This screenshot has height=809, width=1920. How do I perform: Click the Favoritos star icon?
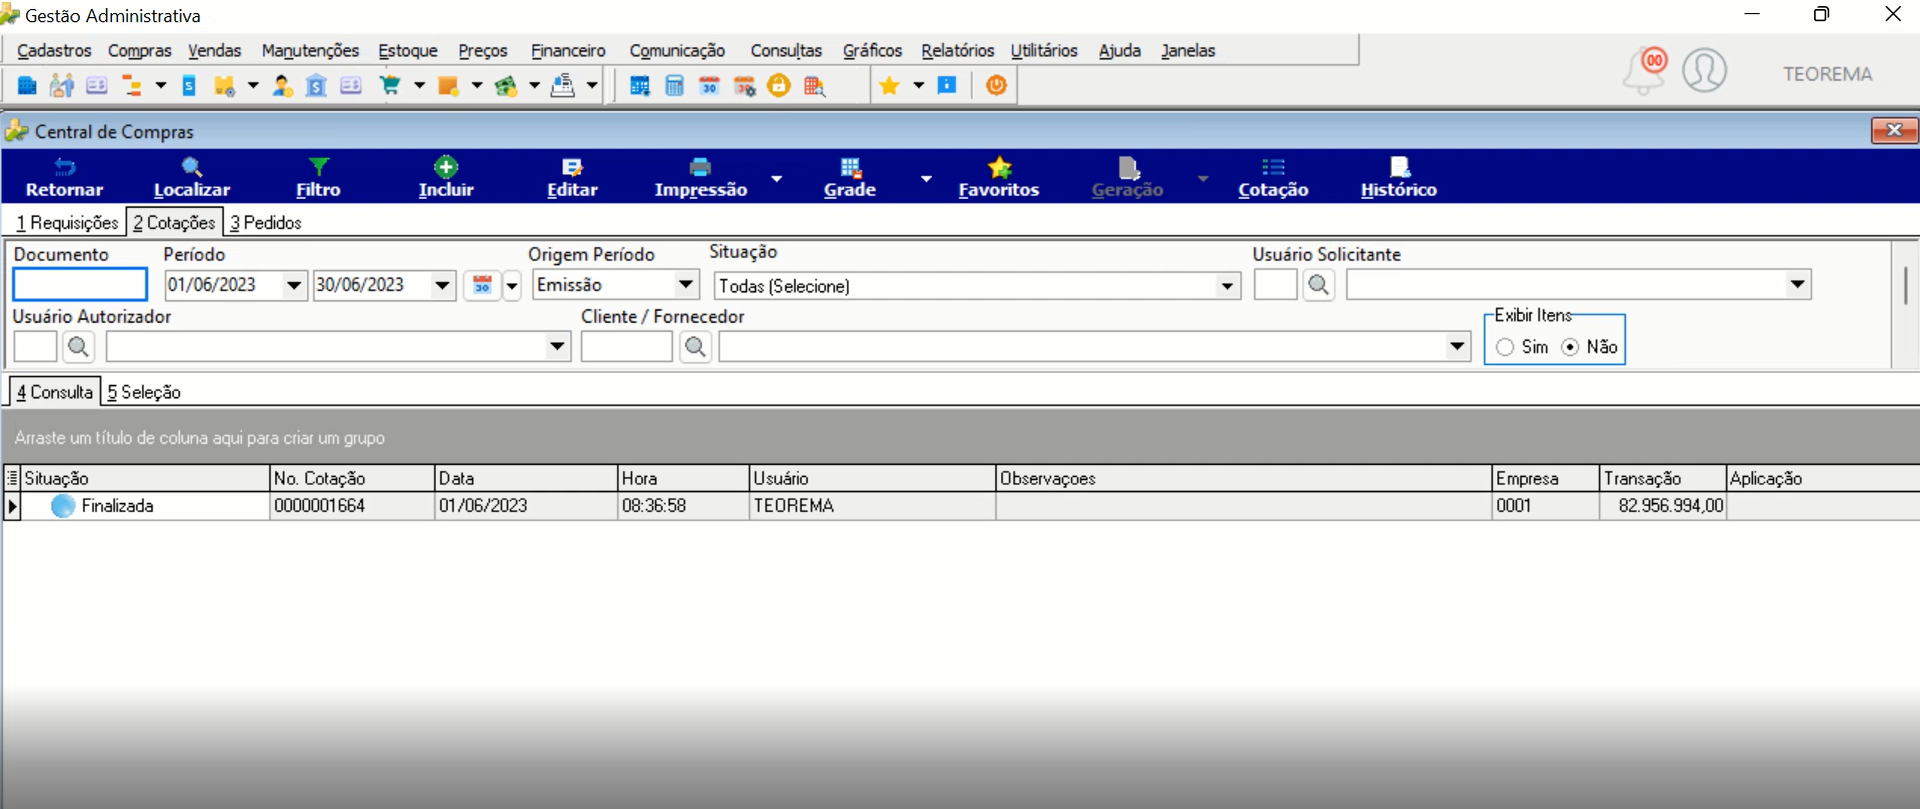pyautogui.click(x=999, y=167)
